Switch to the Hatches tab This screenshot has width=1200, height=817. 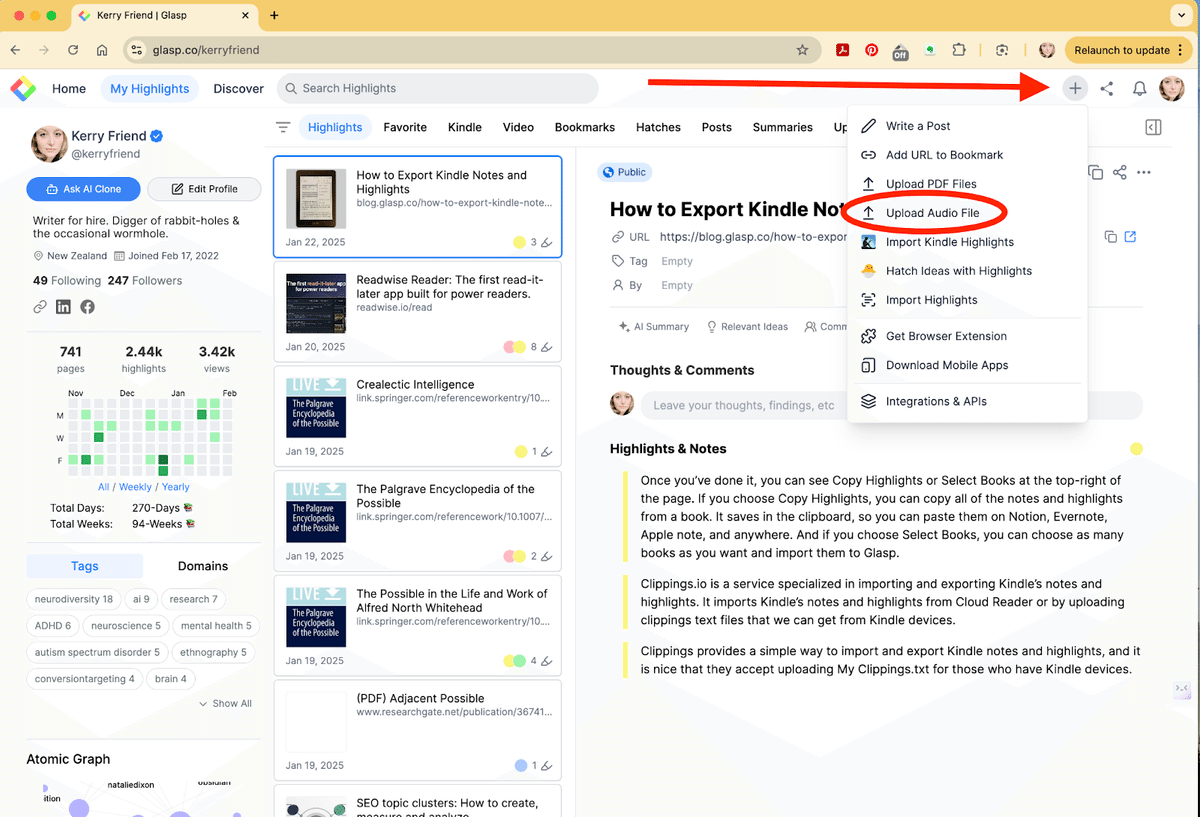coord(658,127)
